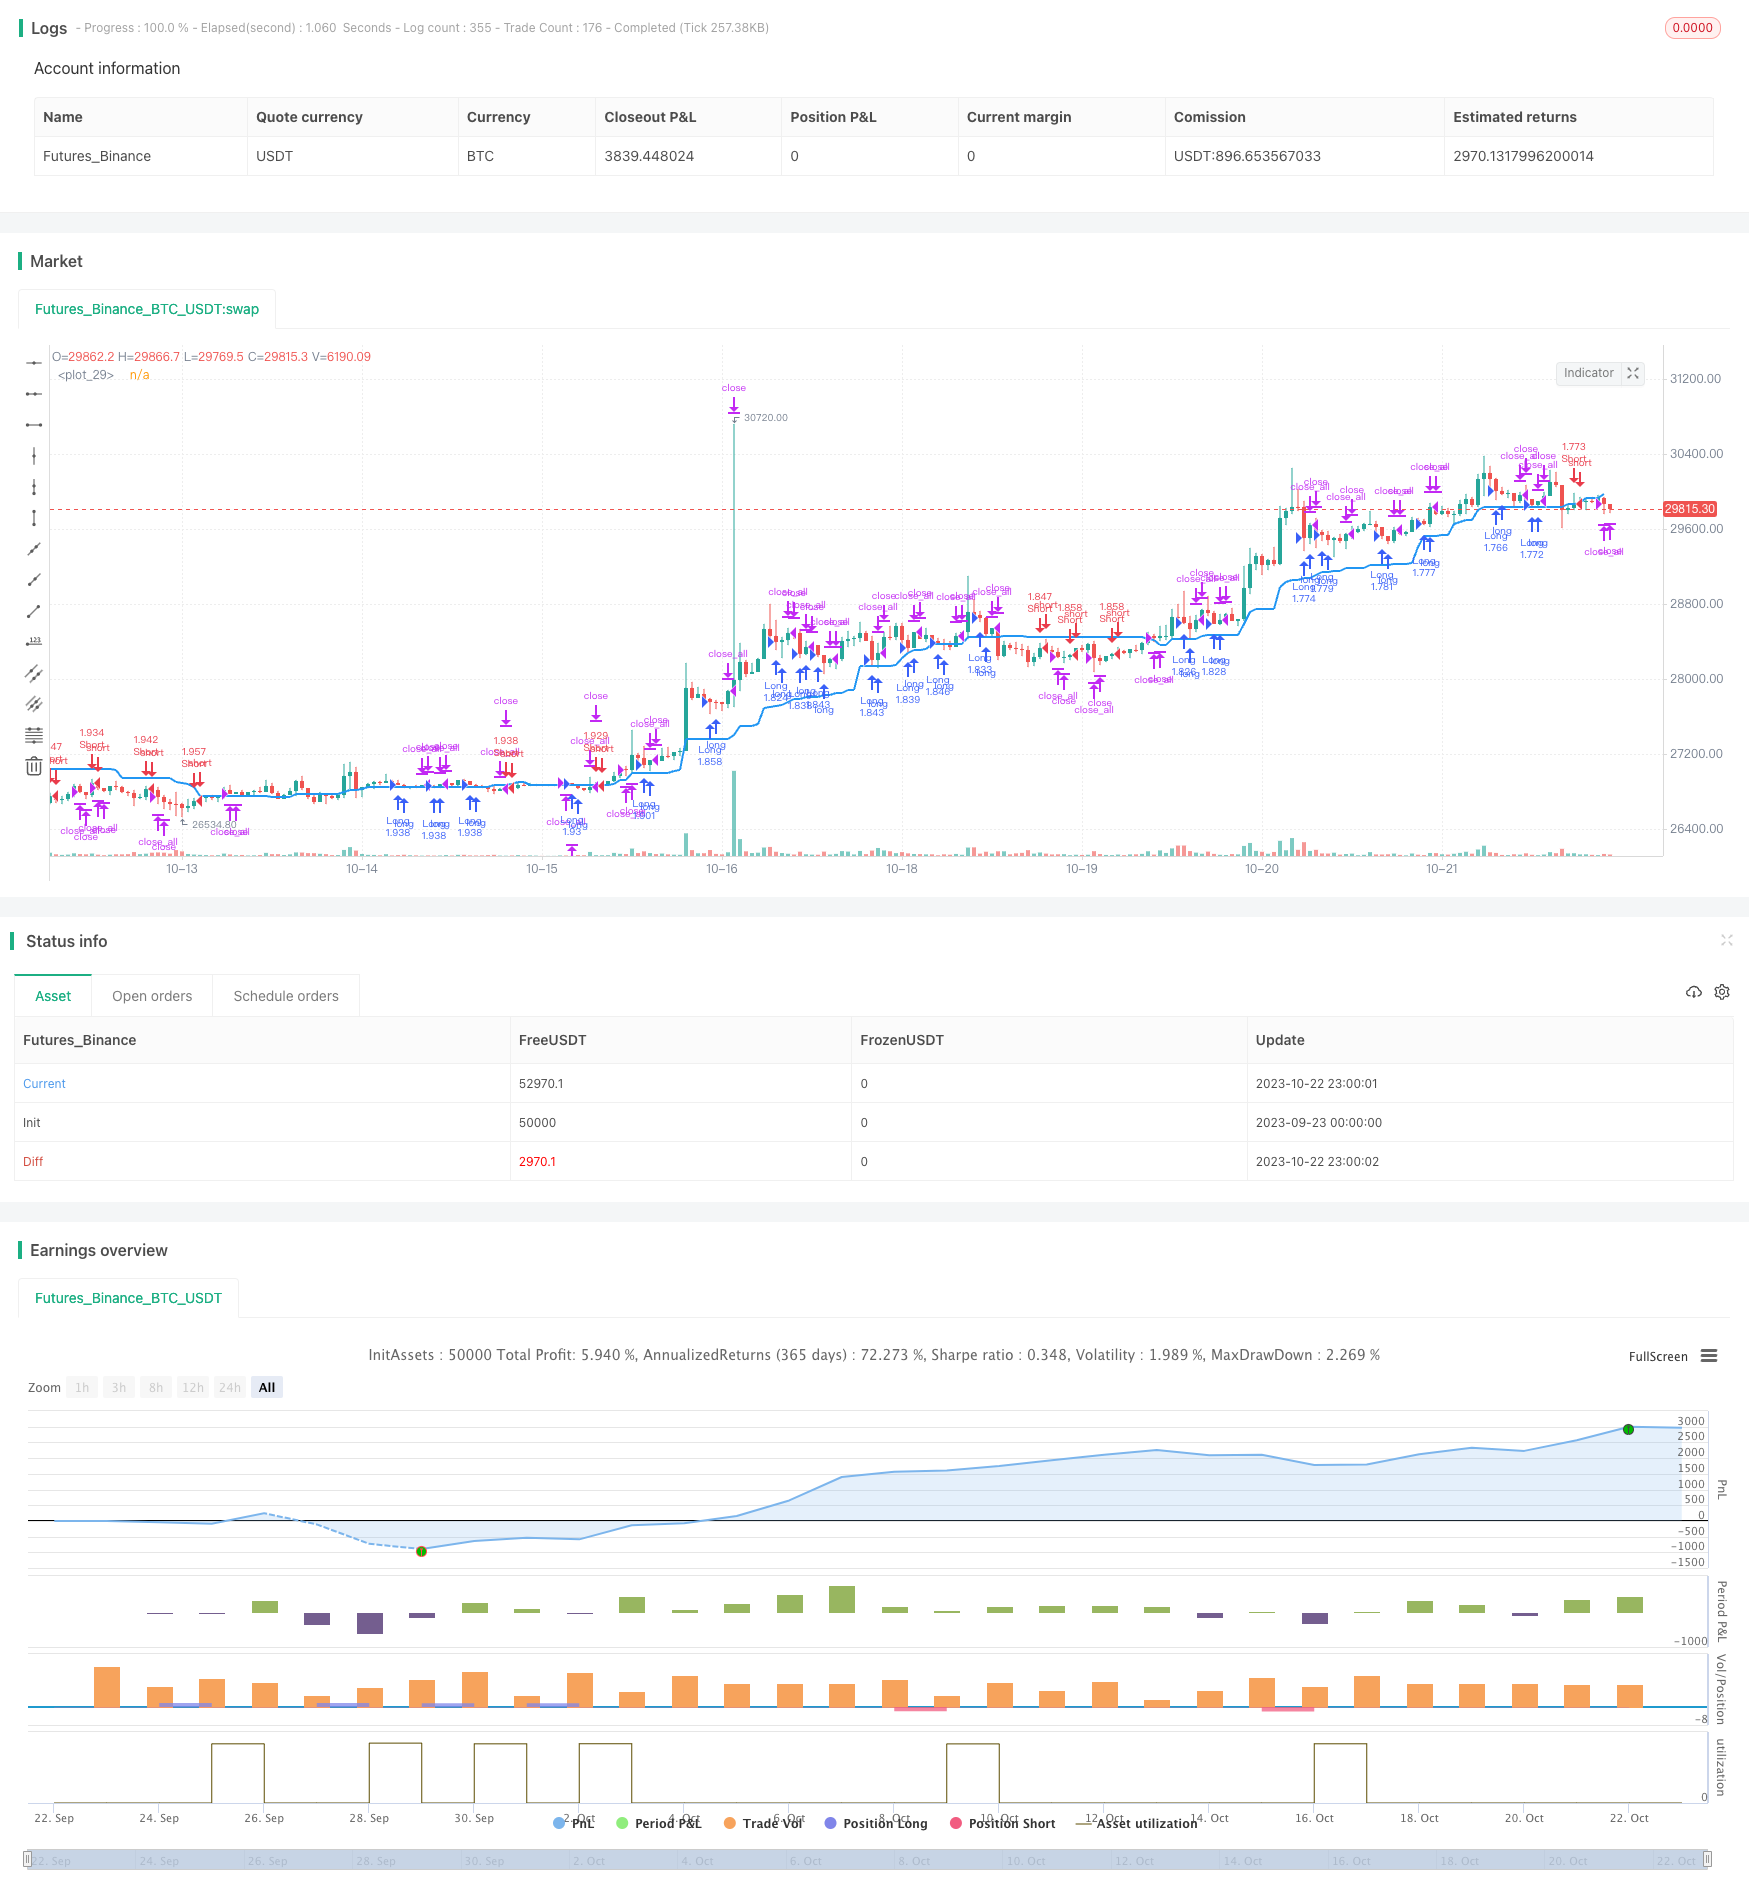Set chart zoom to 8h

156,1387
